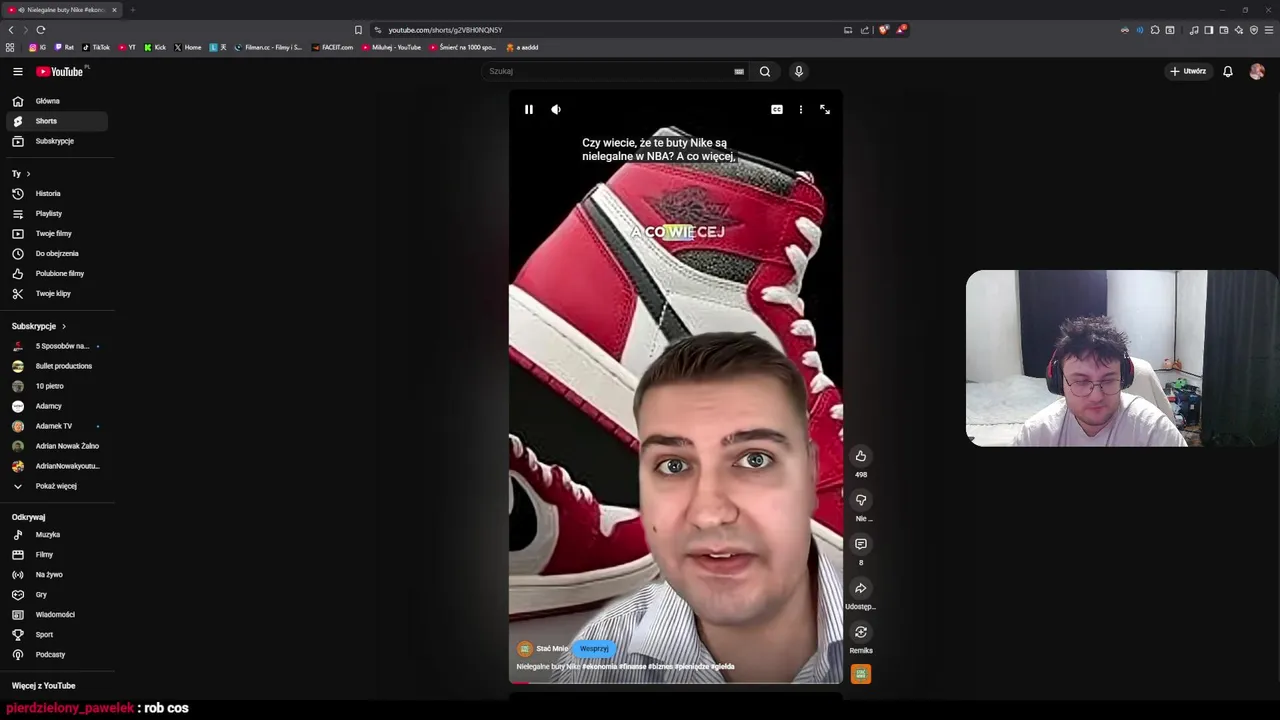1280x720 pixels.
Task: Open Playlisty in the sidebar
Action: pos(57,213)
